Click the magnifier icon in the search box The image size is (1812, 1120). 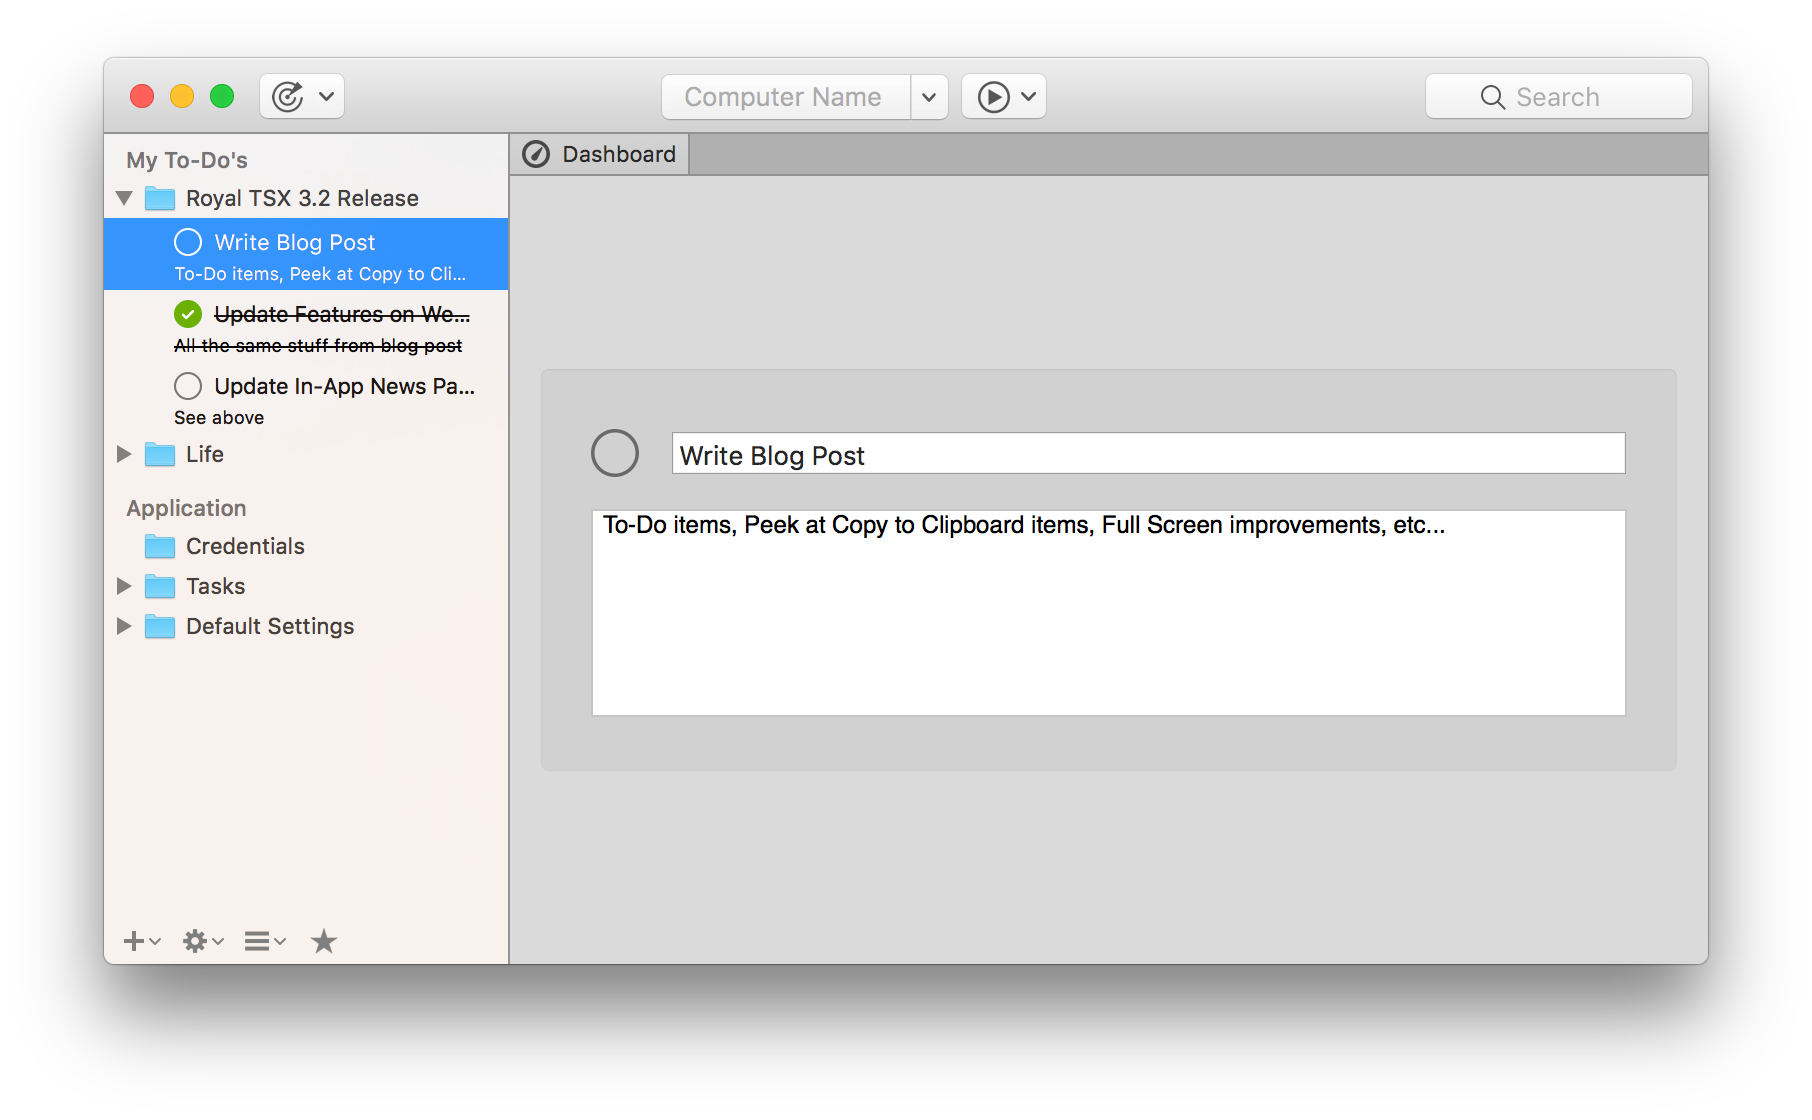coord(1492,97)
